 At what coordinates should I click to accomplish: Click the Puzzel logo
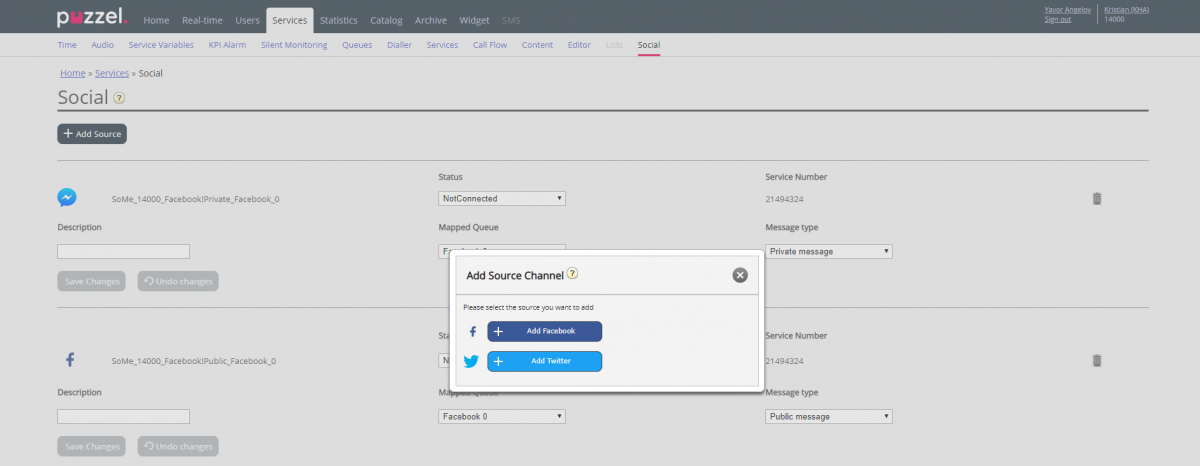(91, 18)
